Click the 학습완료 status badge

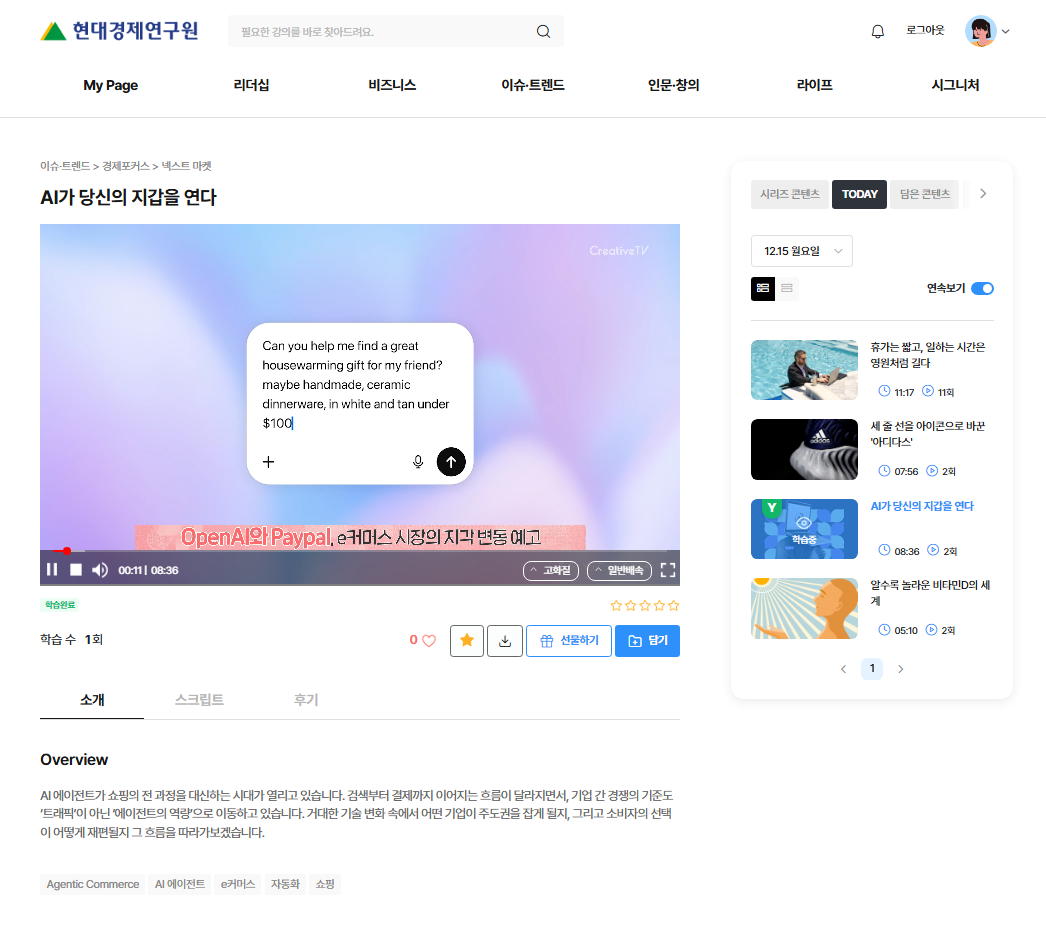pyautogui.click(x=60, y=605)
